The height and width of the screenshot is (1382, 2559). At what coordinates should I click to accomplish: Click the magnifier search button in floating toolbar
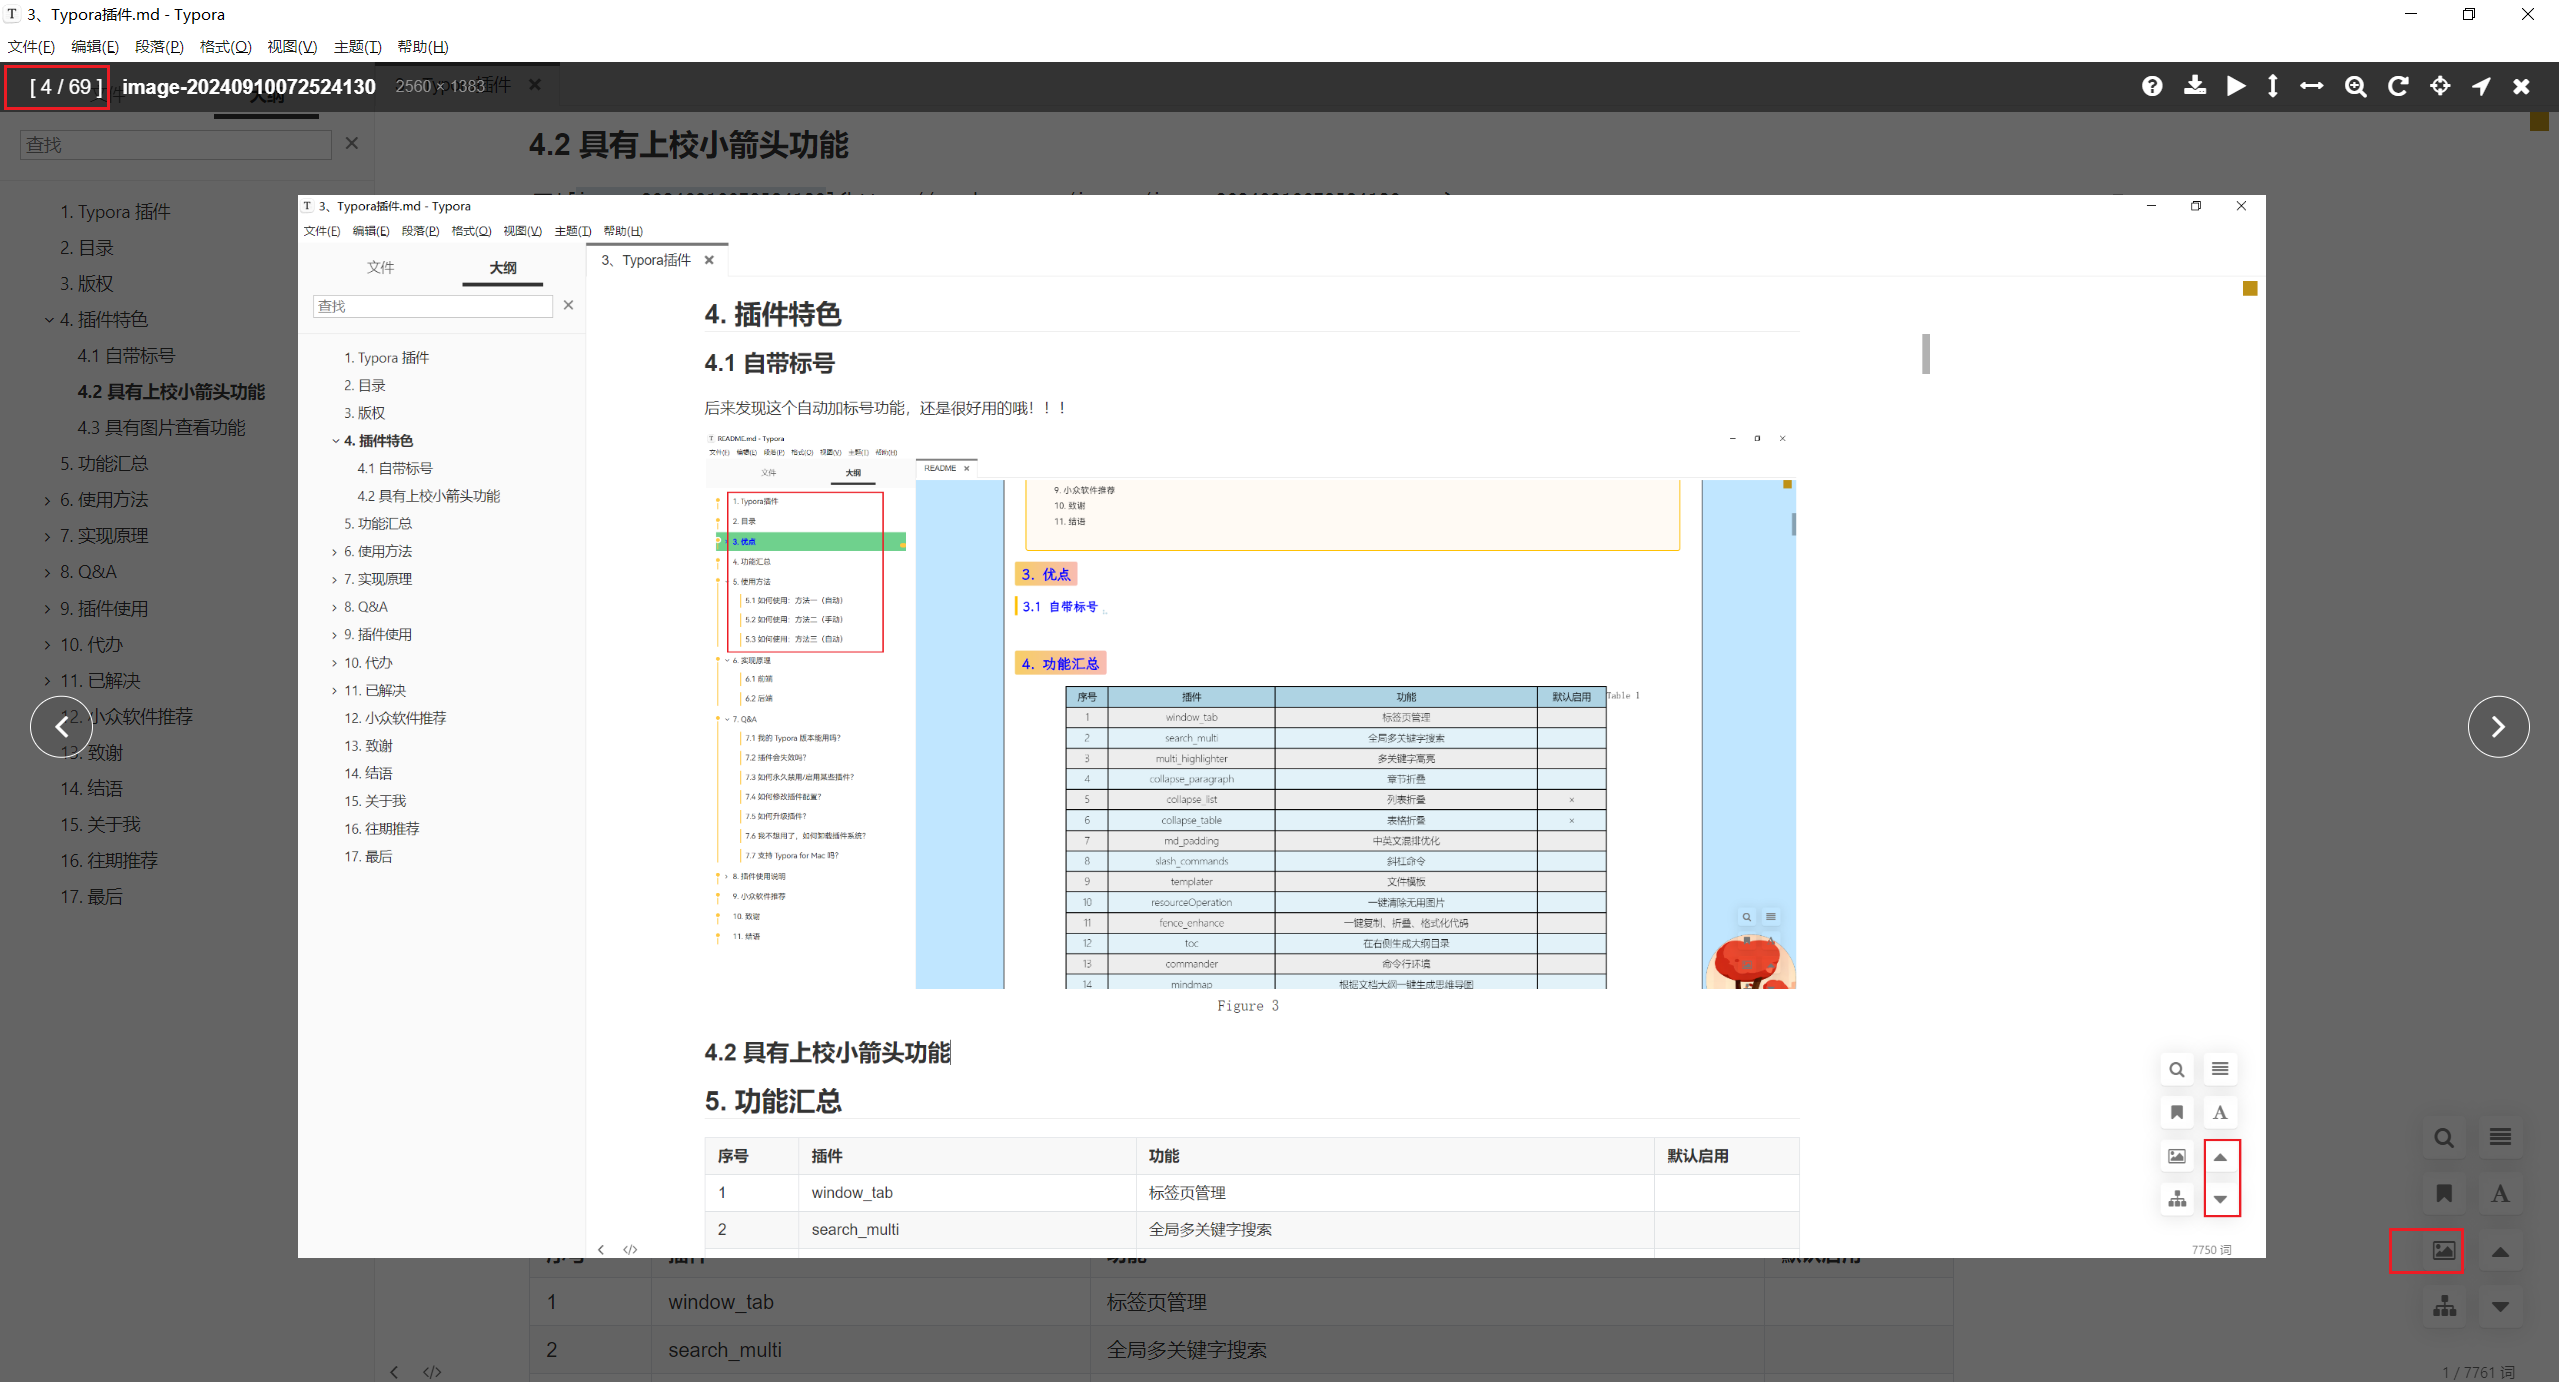[x=2443, y=1138]
